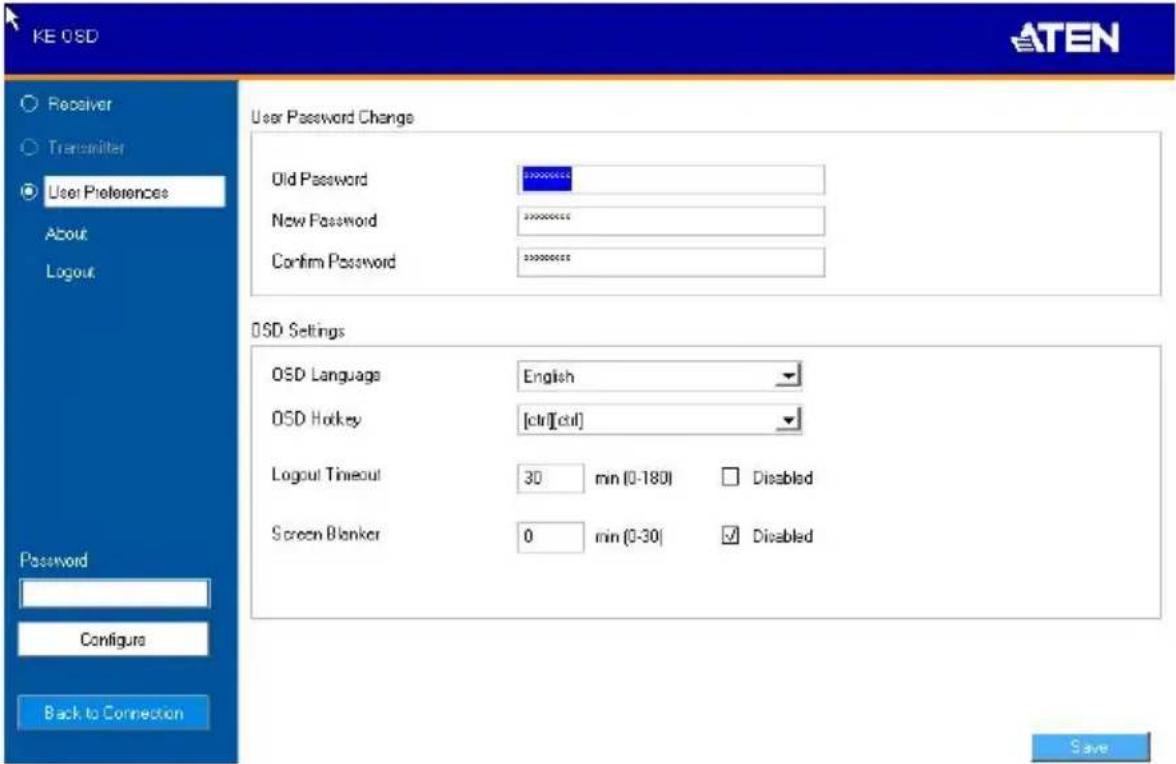Click Logout in the sidebar

pos(70,271)
